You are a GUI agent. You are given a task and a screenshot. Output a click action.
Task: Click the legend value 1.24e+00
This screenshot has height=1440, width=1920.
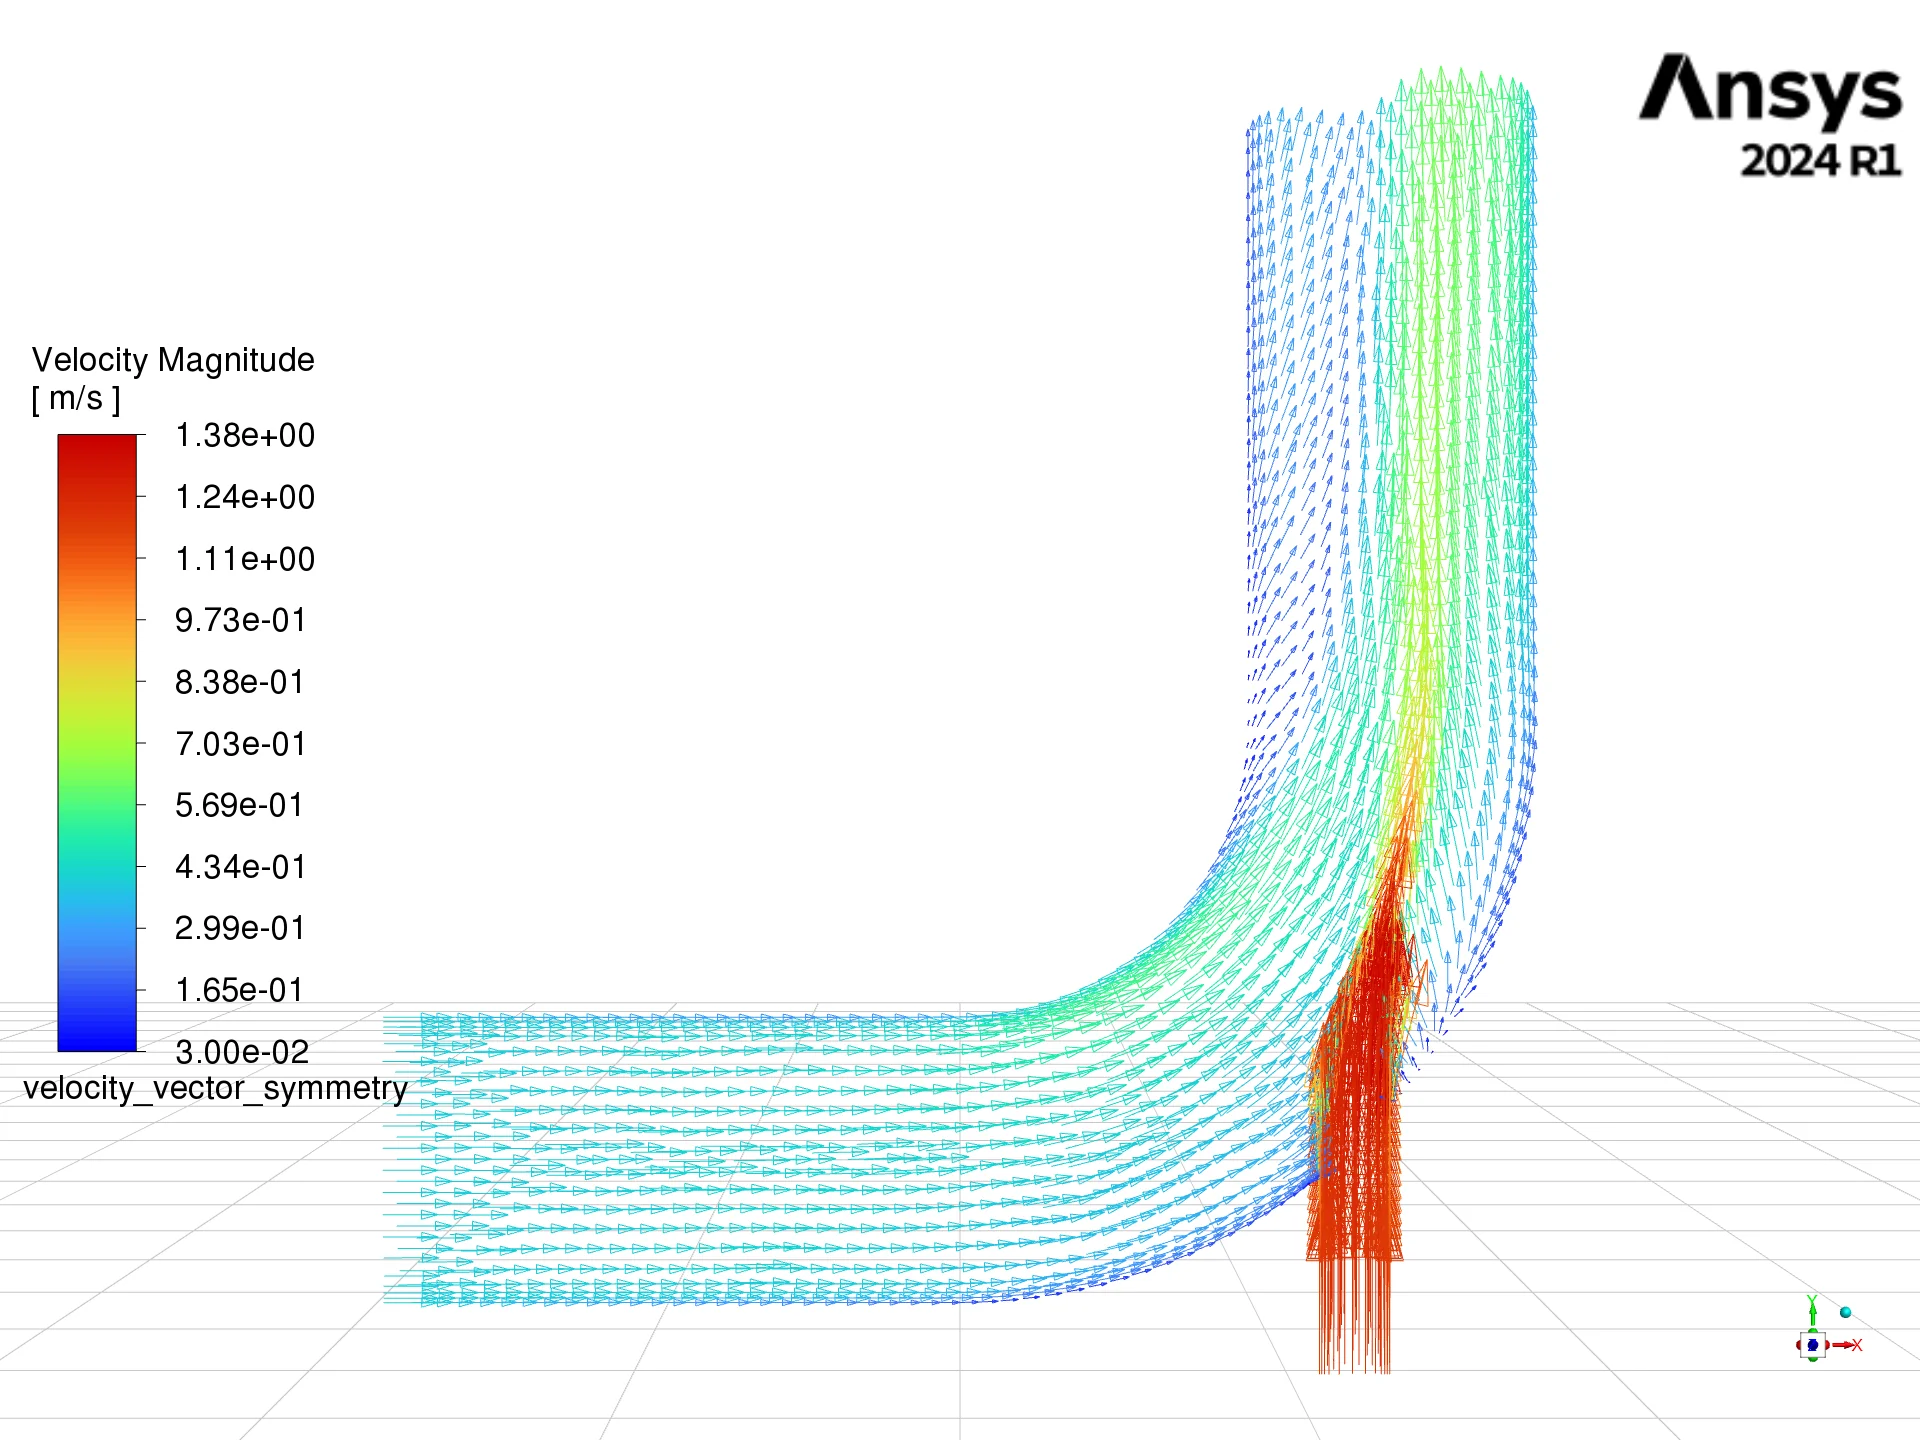pos(245,497)
